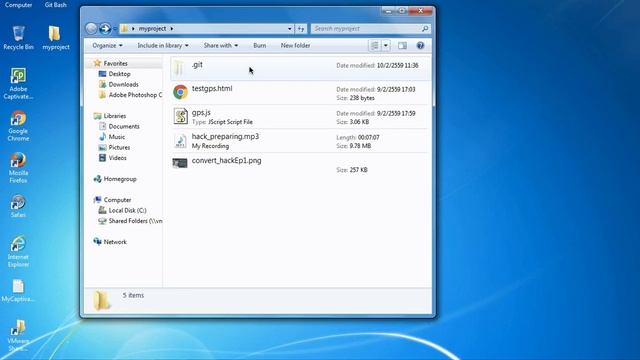Launch Adobe Captivate from the desktop

[x=18, y=84]
